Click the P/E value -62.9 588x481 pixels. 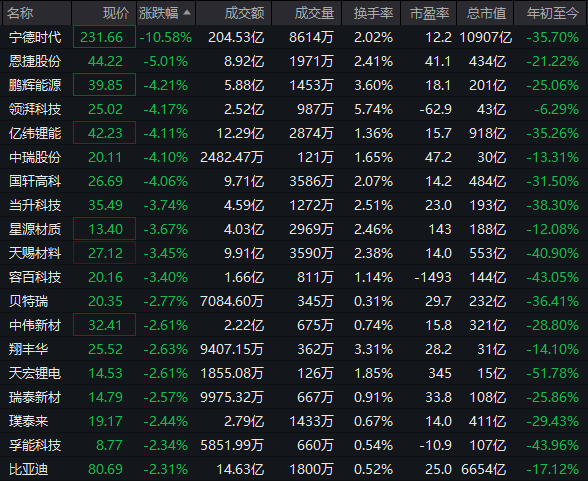click(x=435, y=109)
